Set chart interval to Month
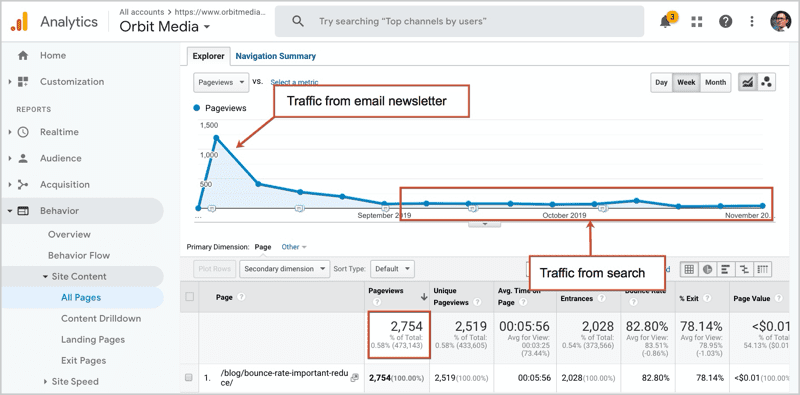 click(x=715, y=82)
